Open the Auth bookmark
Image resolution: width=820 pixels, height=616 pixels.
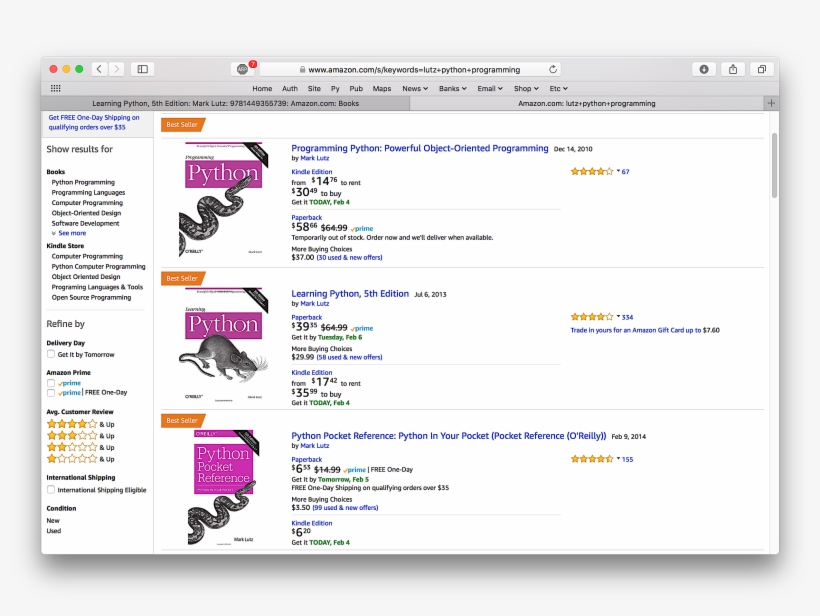[290, 88]
